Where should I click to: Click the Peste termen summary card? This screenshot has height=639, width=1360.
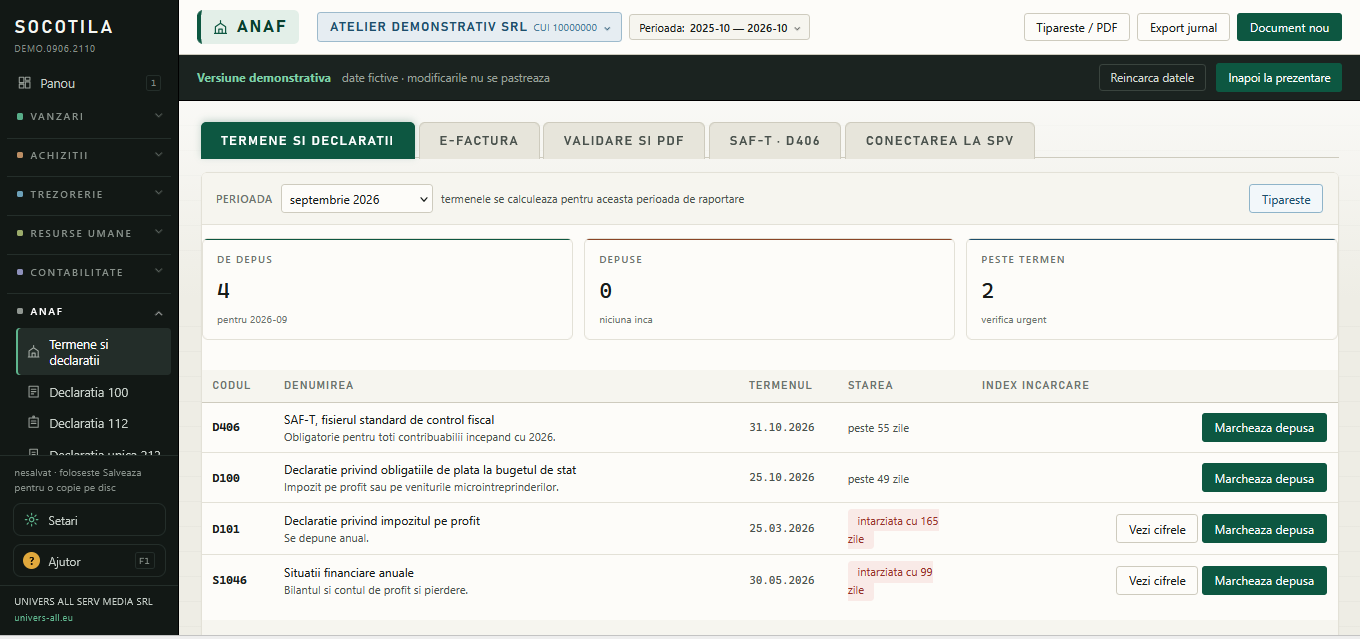click(x=1152, y=289)
